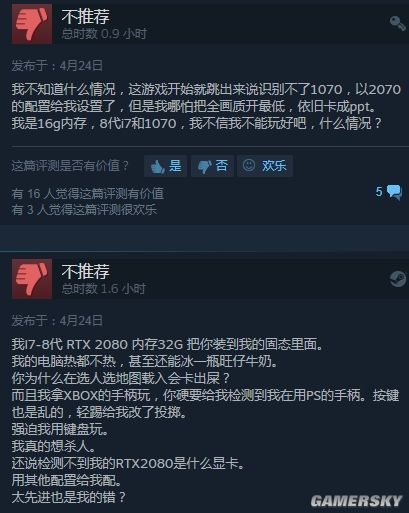Click the review text mentioning the XBOX 手柄
This screenshot has width=409, height=513.
coord(205,404)
